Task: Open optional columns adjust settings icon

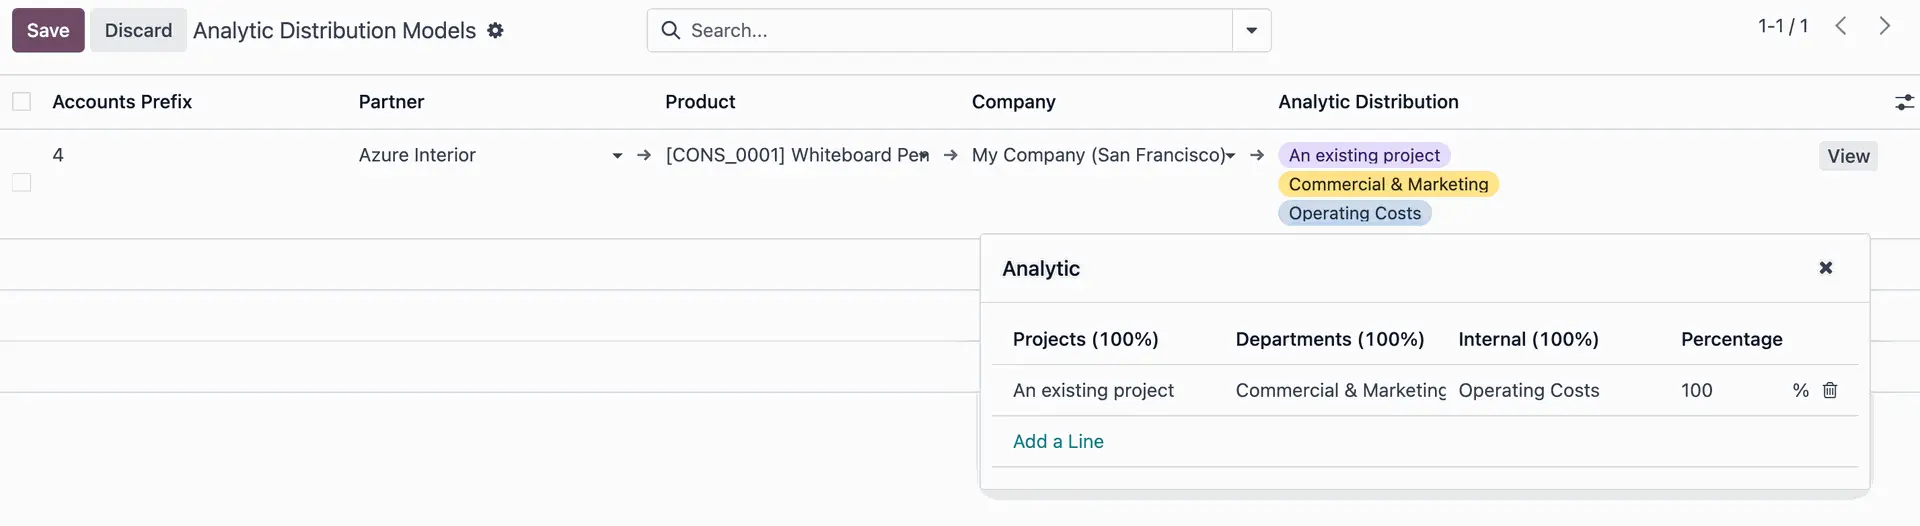Action: (x=1904, y=102)
